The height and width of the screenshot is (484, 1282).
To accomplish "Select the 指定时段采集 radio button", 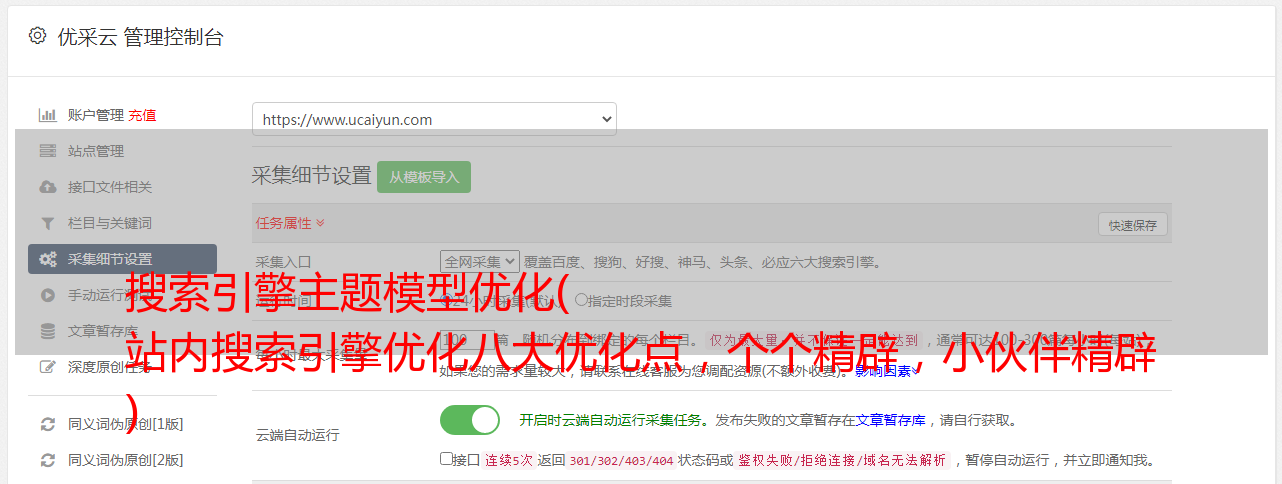I will (581, 300).
